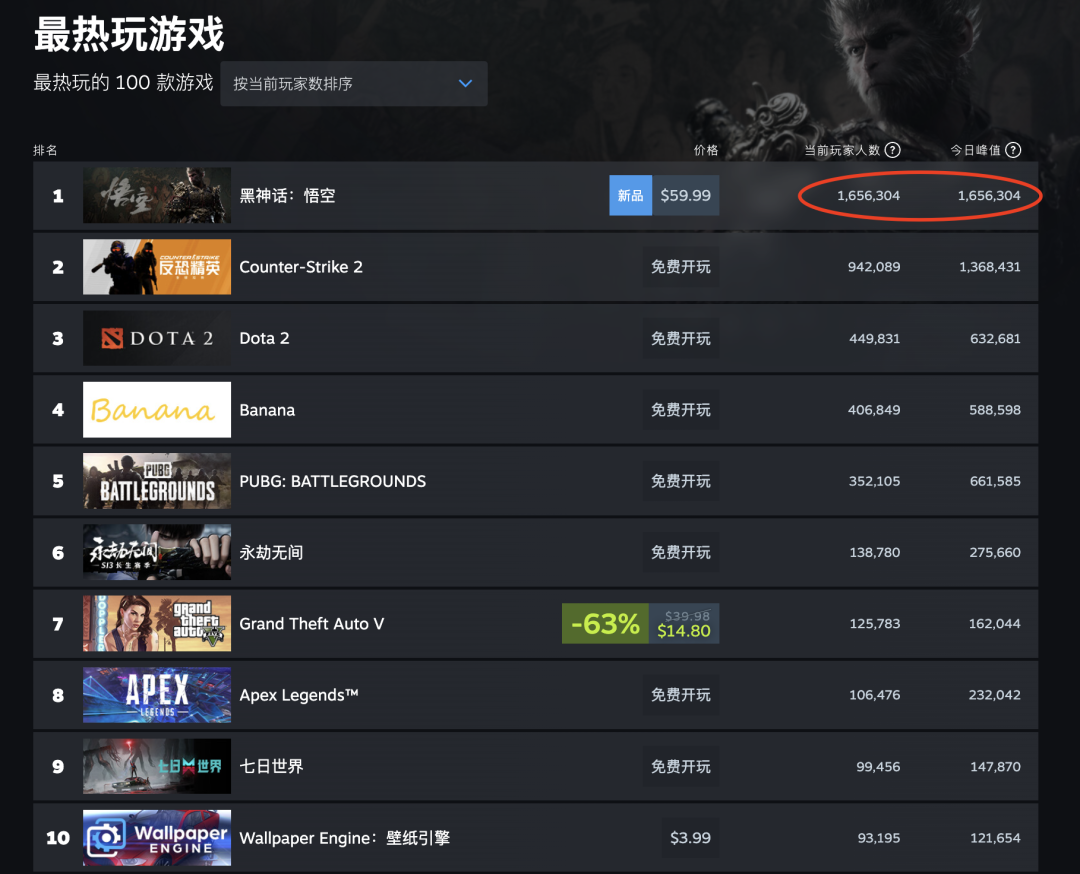Open the Apex Legends thumbnail
Screen dimensions: 1080x874
click(x=157, y=695)
